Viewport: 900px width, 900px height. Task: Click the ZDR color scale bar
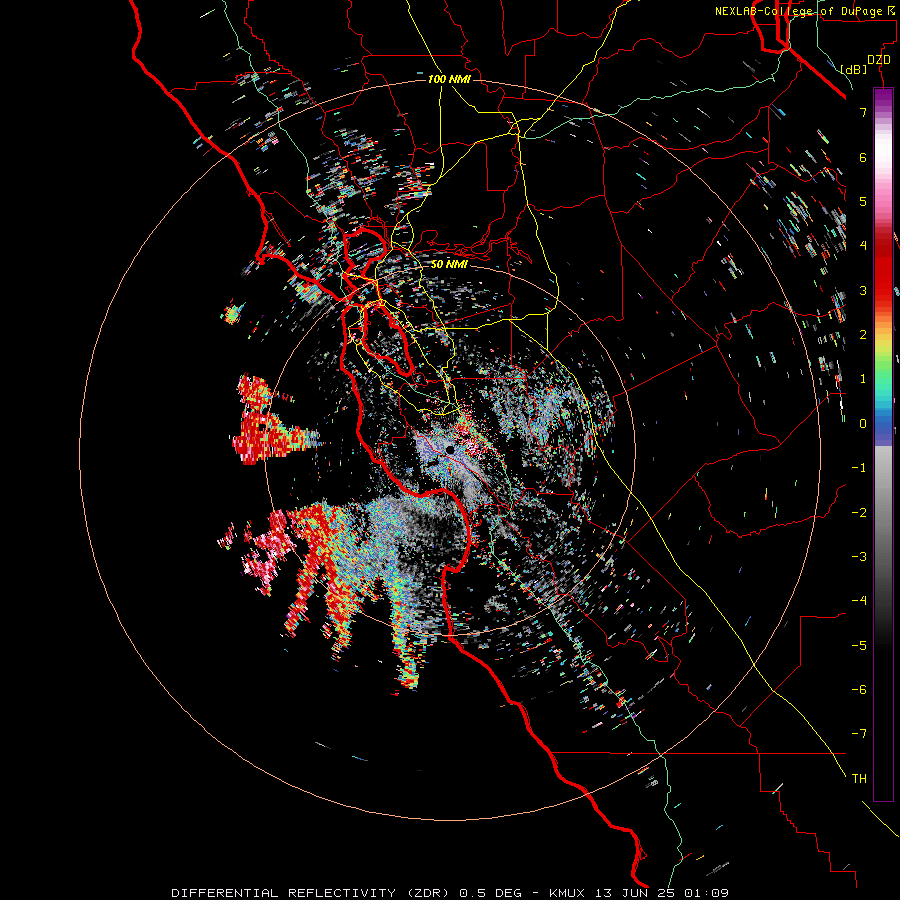883,444
